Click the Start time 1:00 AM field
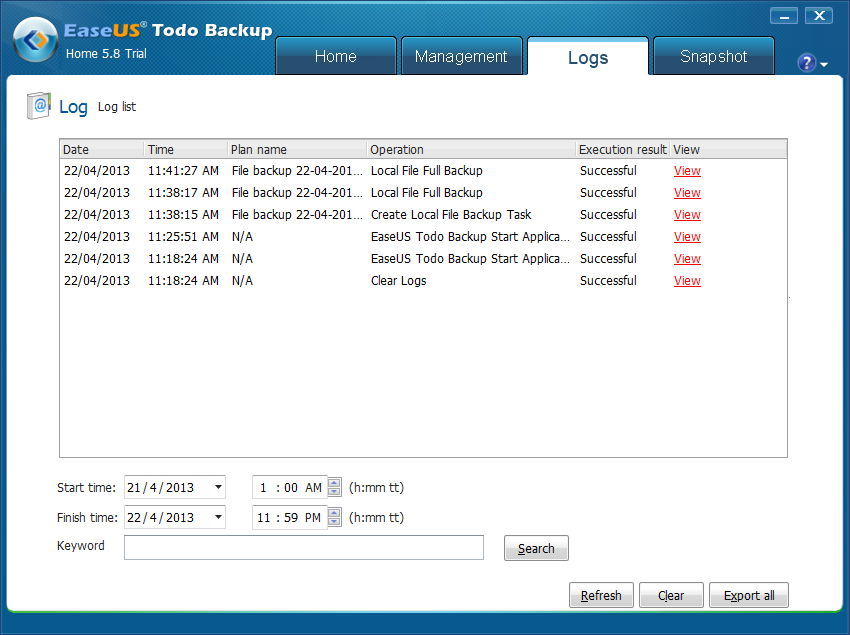Image resolution: width=850 pixels, height=635 pixels. point(290,488)
